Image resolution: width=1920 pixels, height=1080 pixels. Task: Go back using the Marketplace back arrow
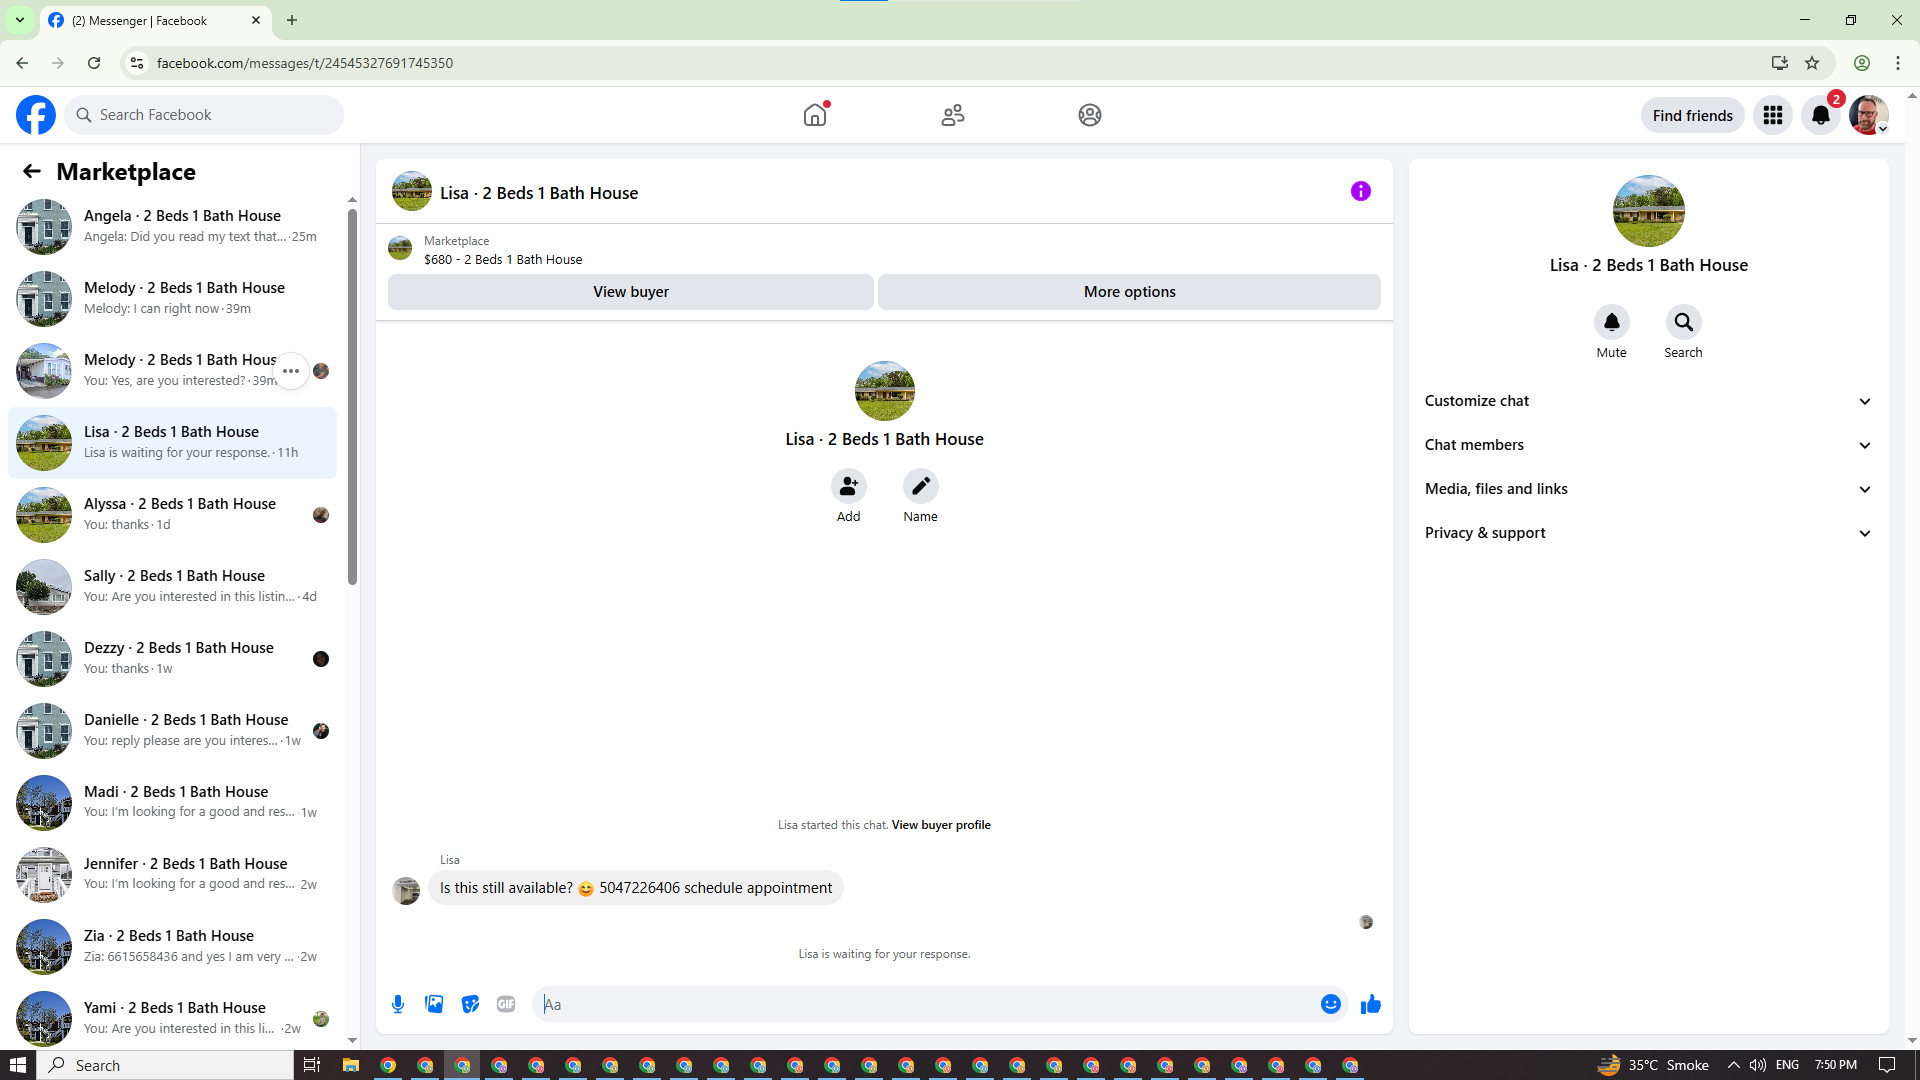(x=32, y=171)
